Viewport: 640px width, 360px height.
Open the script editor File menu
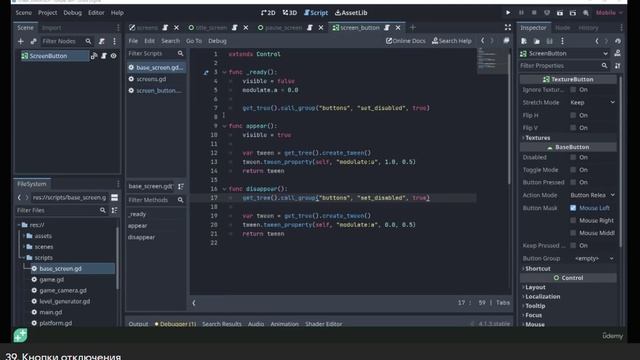coord(133,41)
